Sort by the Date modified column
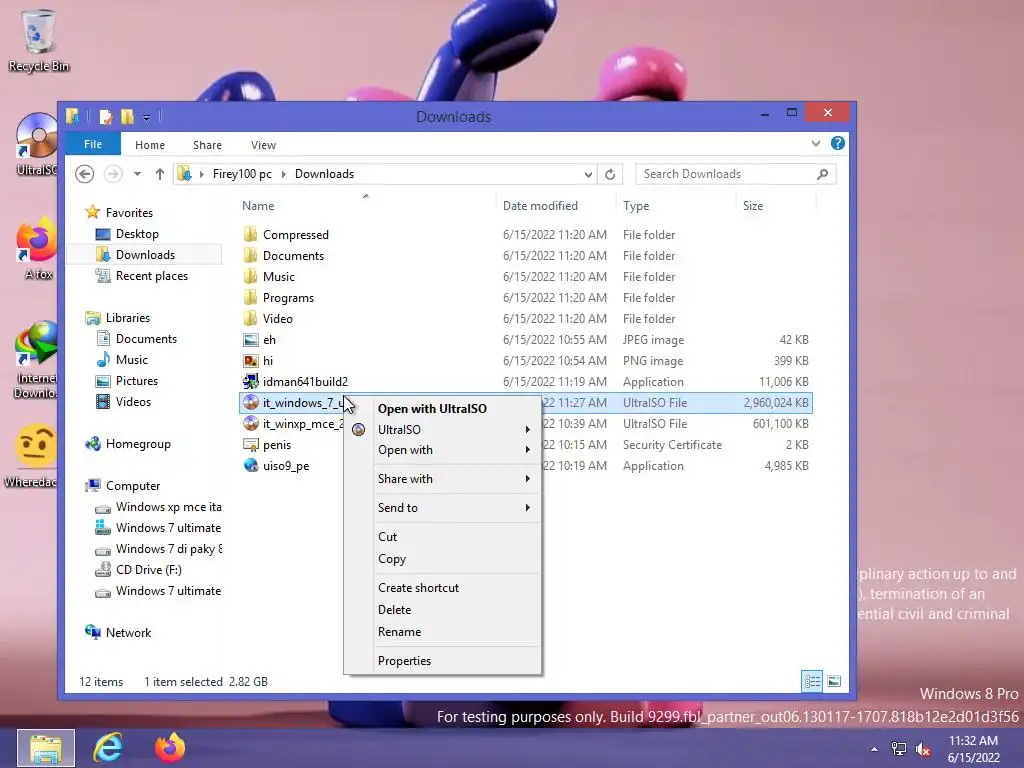This screenshot has height=768, width=1024. click(x=556, y=206)
